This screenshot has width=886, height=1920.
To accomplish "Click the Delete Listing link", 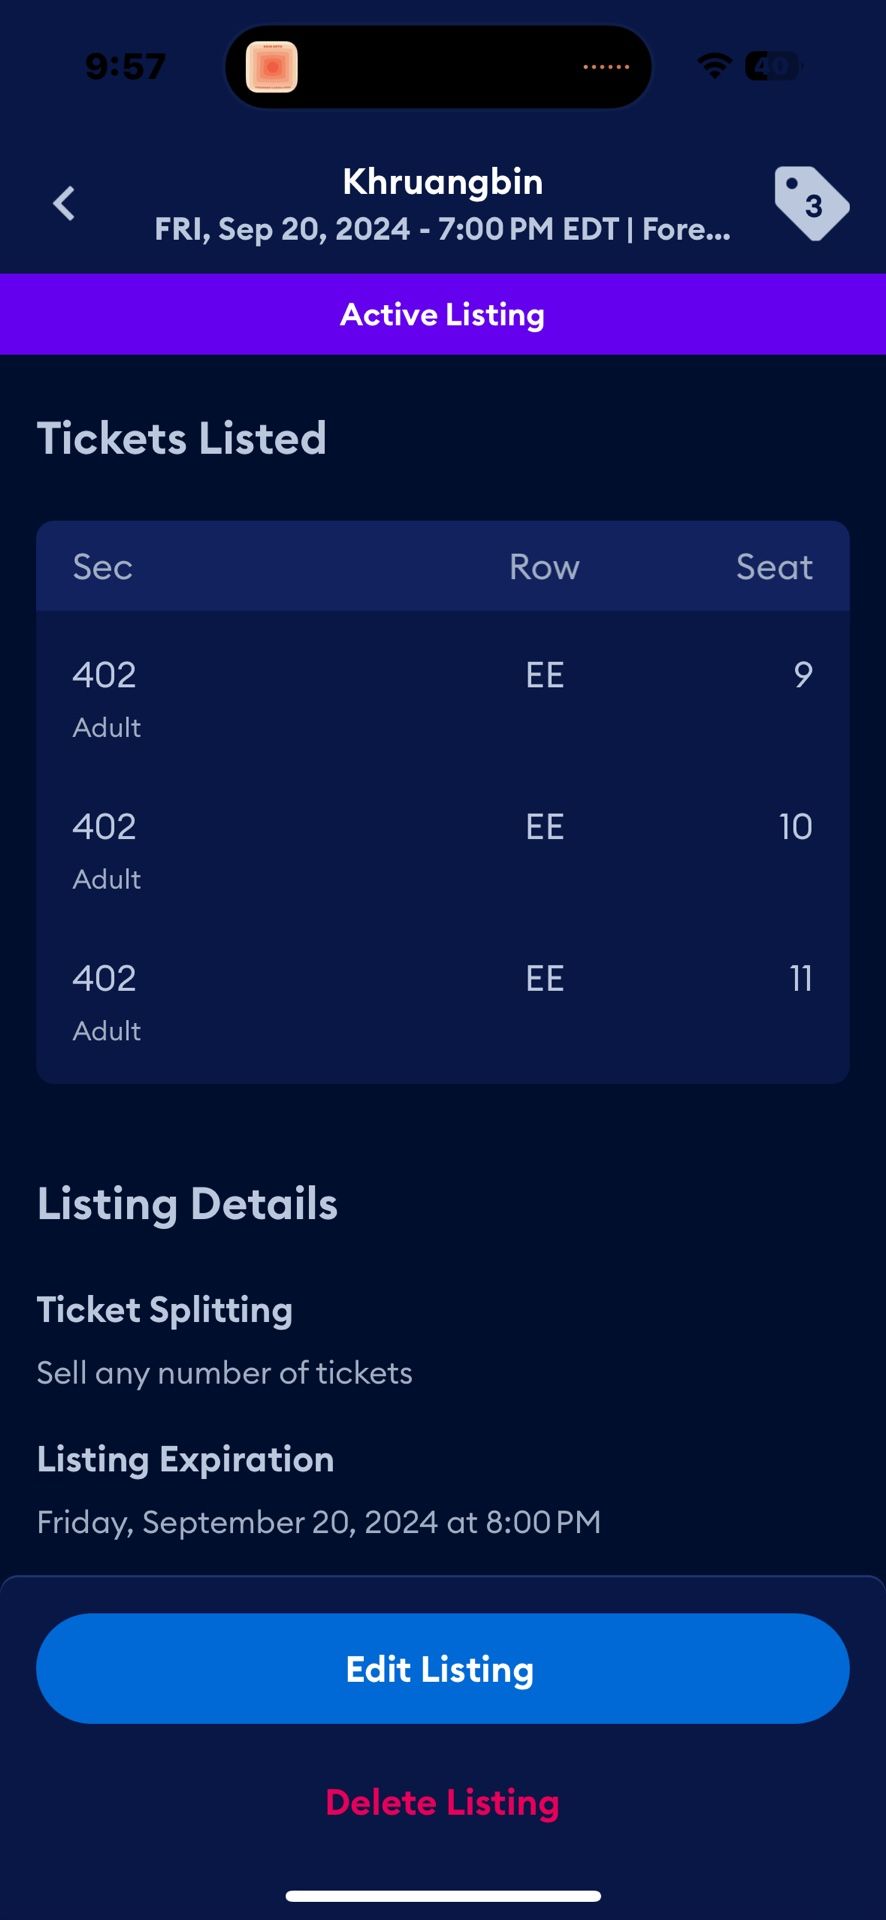I will point(442,1802).
